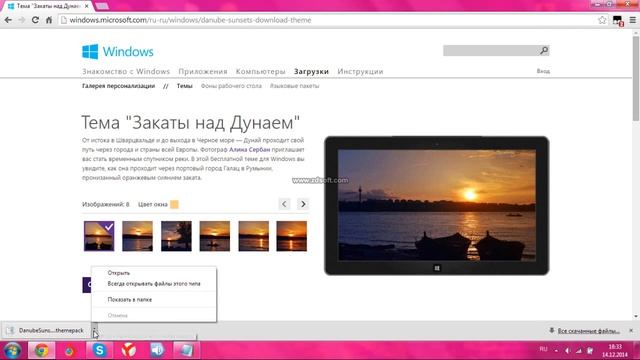Select the sixth sunset thumbnail
The width and height of the screenshot is (640, 360).
(291, 236)
